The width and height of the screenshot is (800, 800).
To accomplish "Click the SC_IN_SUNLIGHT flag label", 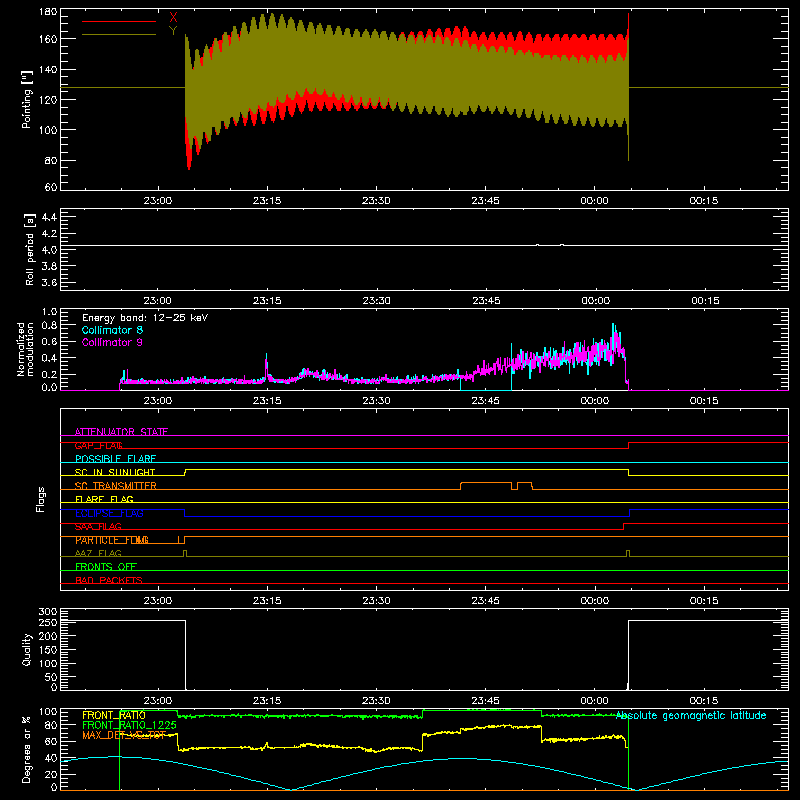I will 115,472.
